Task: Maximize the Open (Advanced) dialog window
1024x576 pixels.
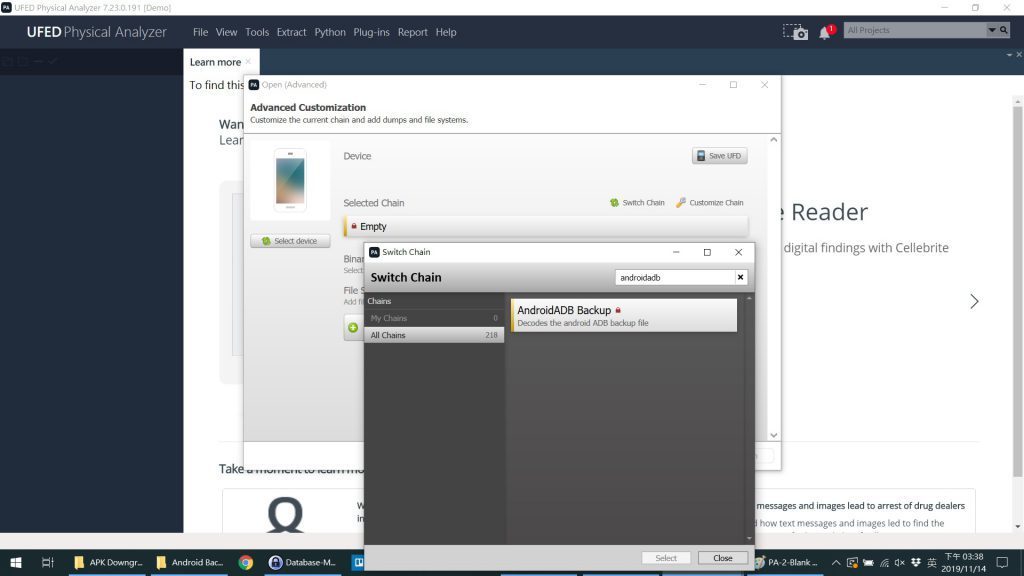Action: pos(733,85)
